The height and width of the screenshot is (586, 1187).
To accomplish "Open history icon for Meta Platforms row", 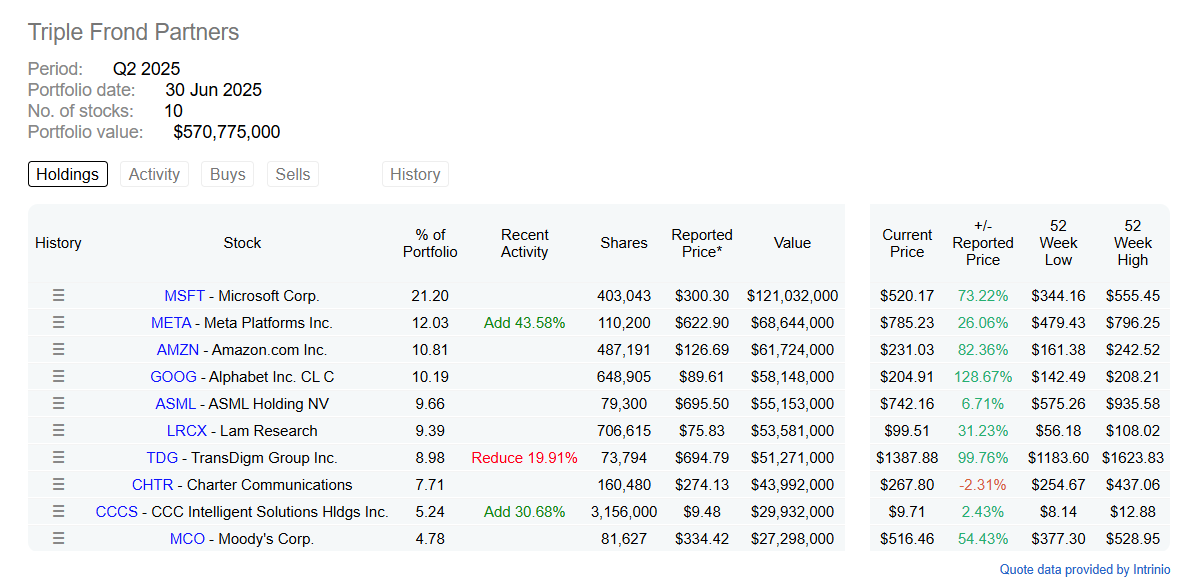I will click(x=58, y=323).
